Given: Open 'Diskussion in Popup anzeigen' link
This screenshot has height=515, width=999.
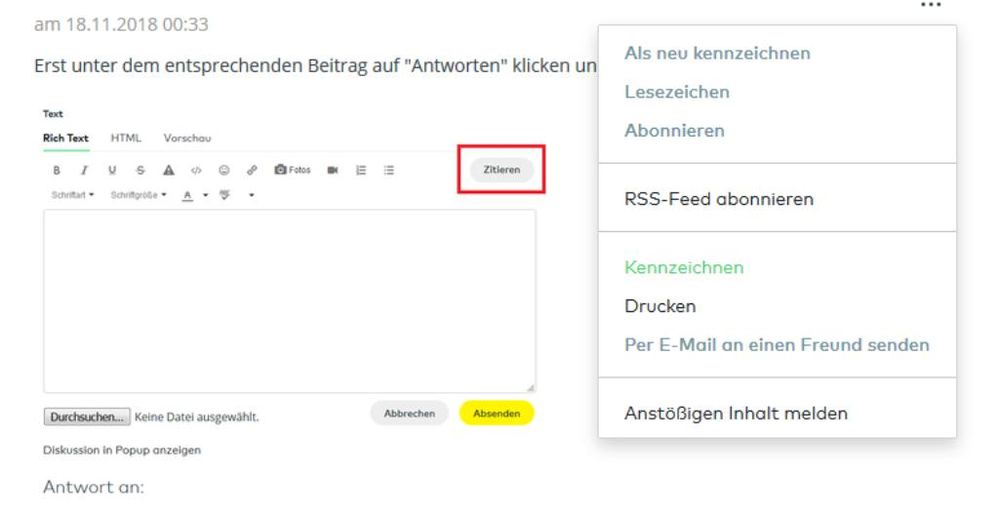Looking at the screenshot, I should pyautogui.click(x=122, y=450).
